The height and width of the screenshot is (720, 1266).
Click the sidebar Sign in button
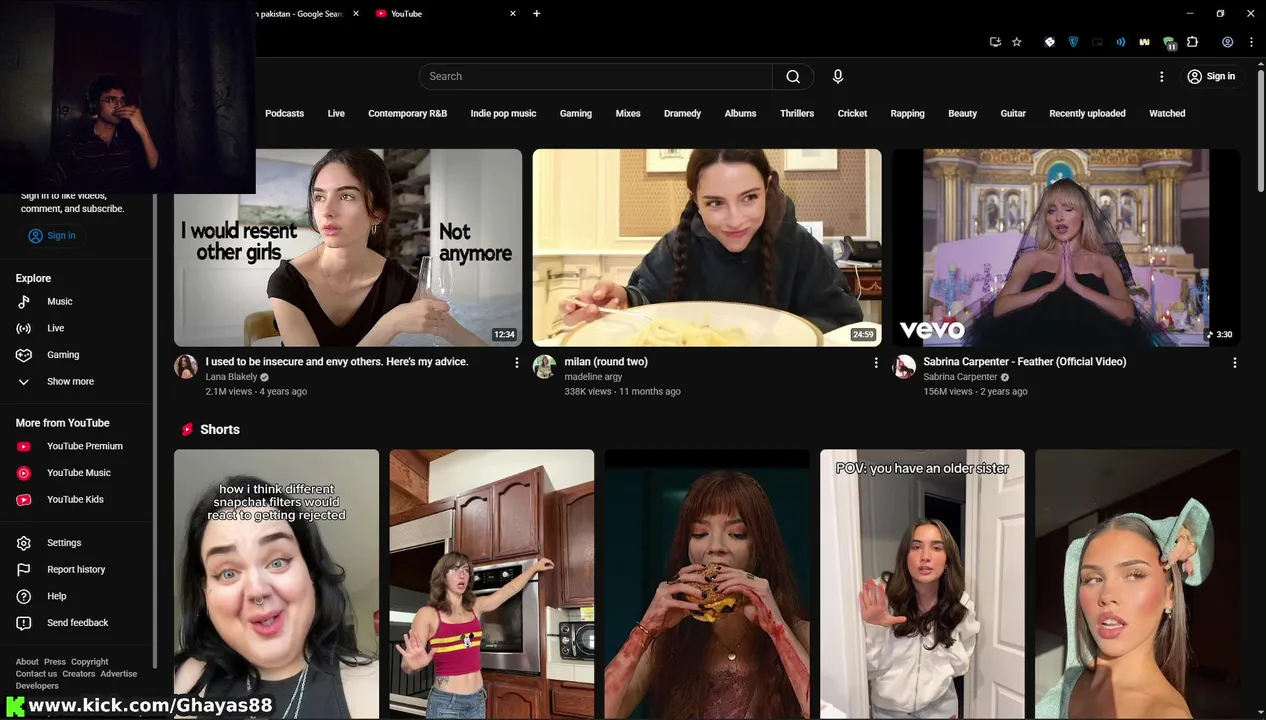point(52,235)
